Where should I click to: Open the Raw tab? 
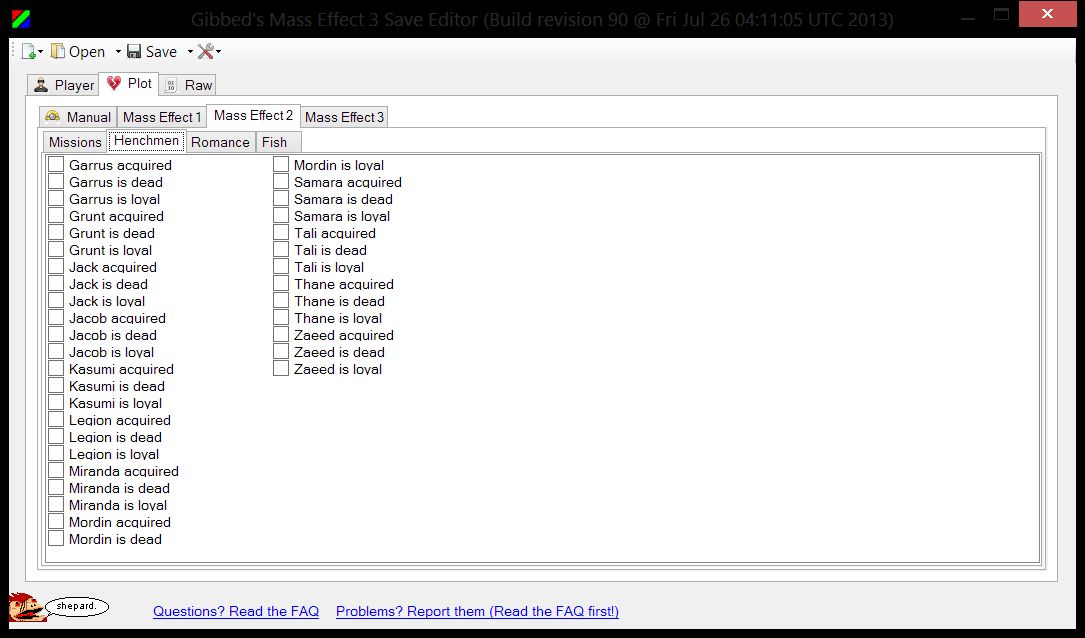pyautogui.click(x=188, y=85)
